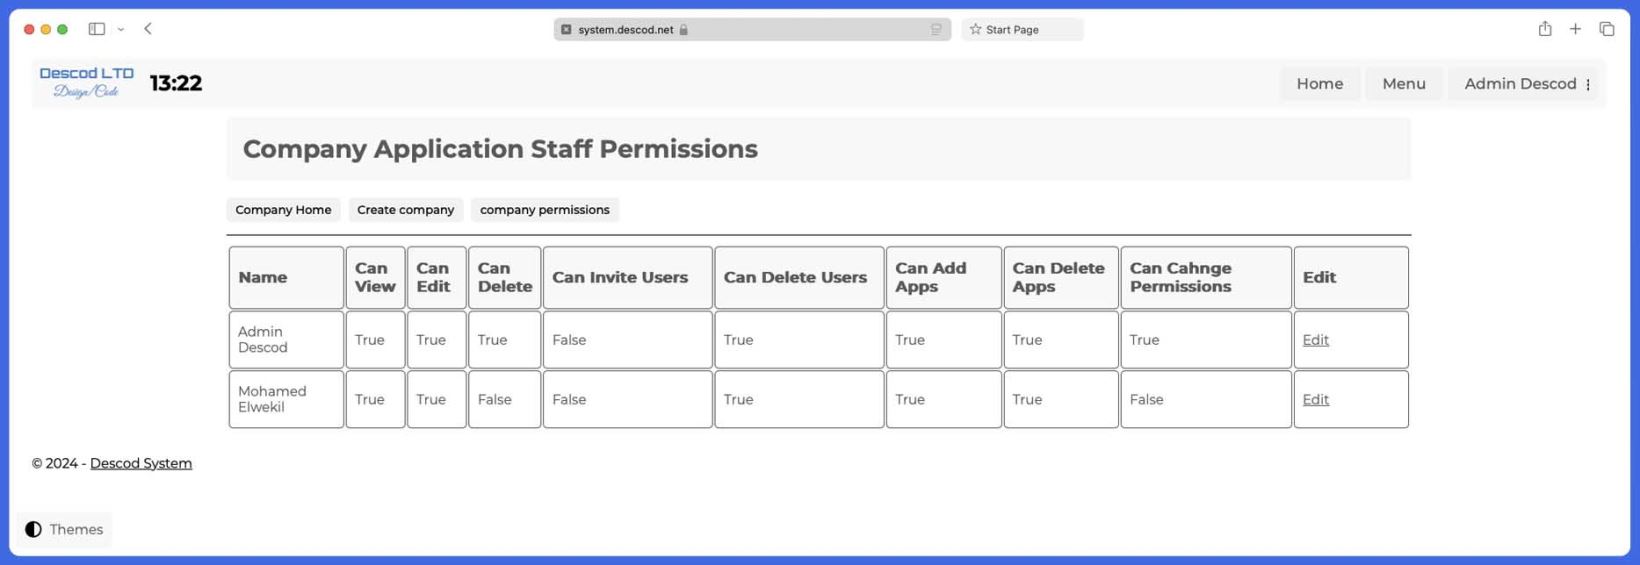
Task: Click Edit link in Mohamed Elwekil row
Action: (x=1315, y=400)
